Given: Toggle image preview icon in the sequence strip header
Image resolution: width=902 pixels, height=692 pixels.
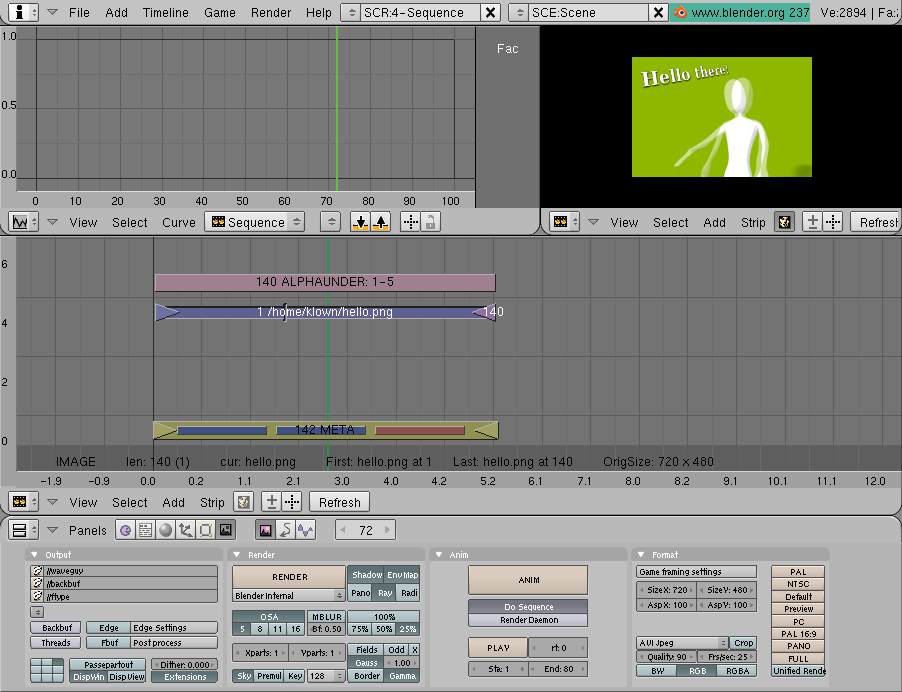Looking at the screenshot, I should point(243,502).
